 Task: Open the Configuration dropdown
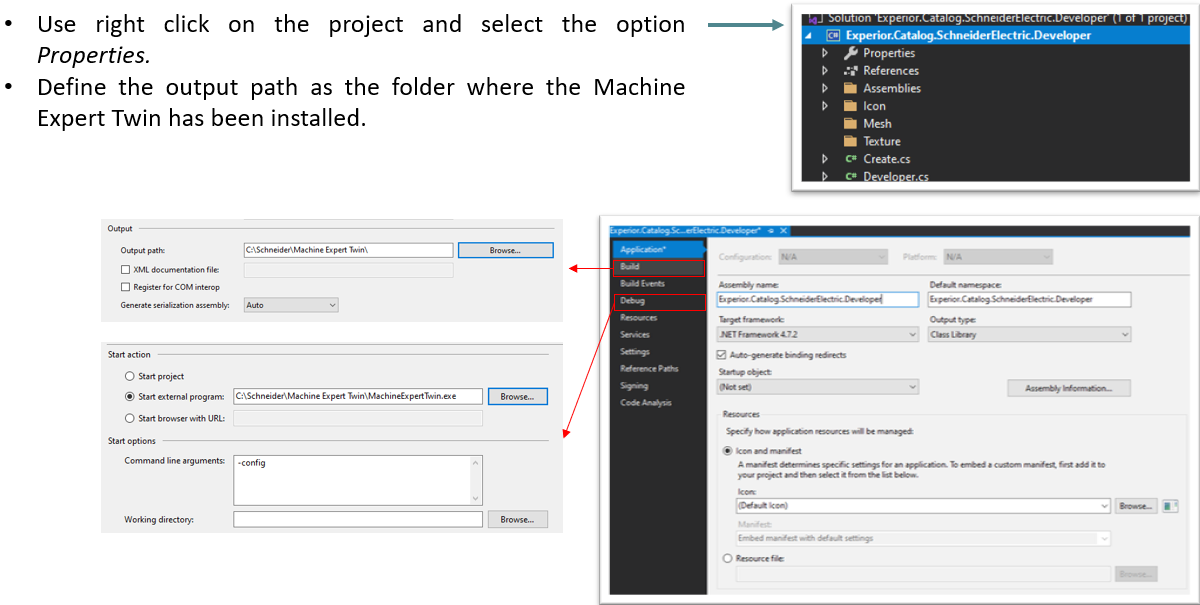(832, 257)
